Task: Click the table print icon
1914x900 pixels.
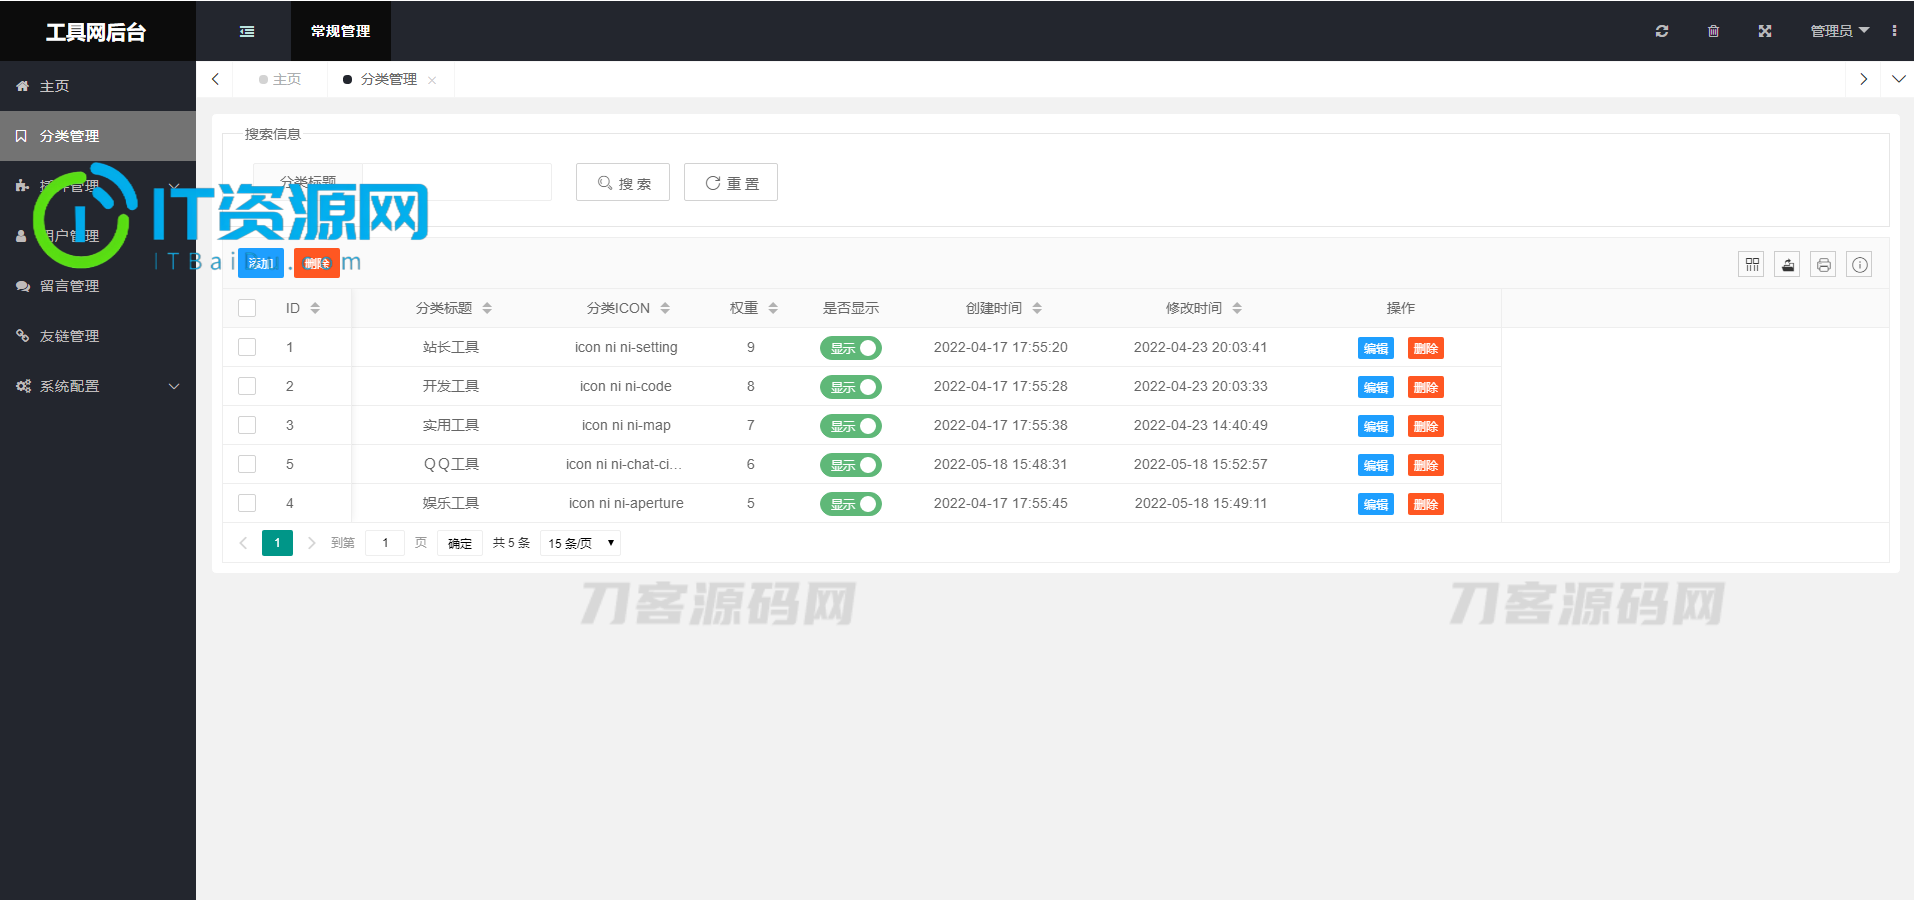Action: [1823, 264]
